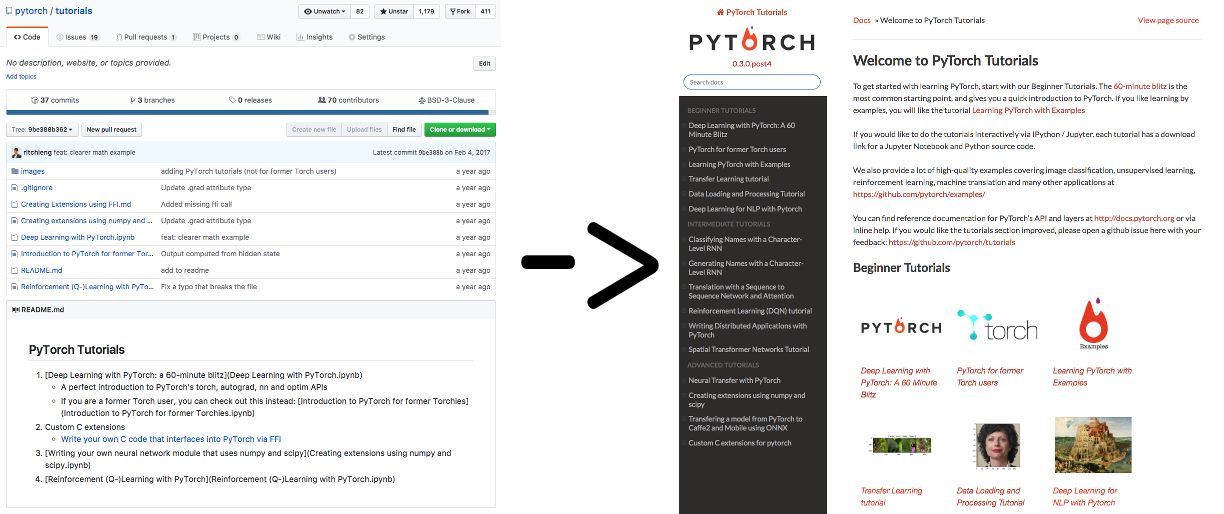Open the Clone or download dropdown

tap(460, 129)
